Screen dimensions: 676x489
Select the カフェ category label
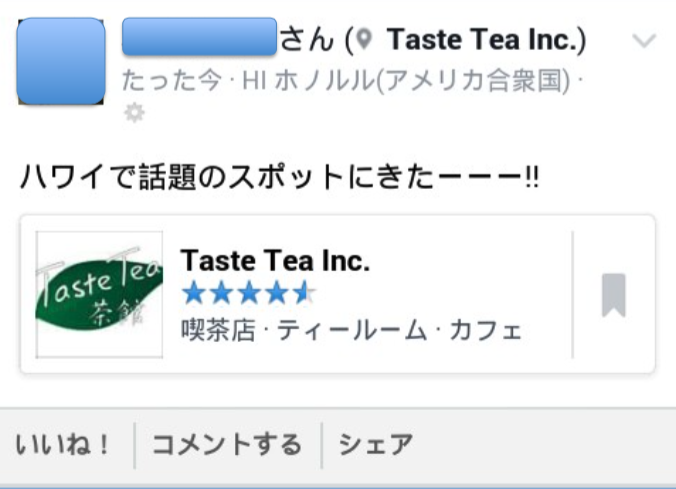click(486, 331)
